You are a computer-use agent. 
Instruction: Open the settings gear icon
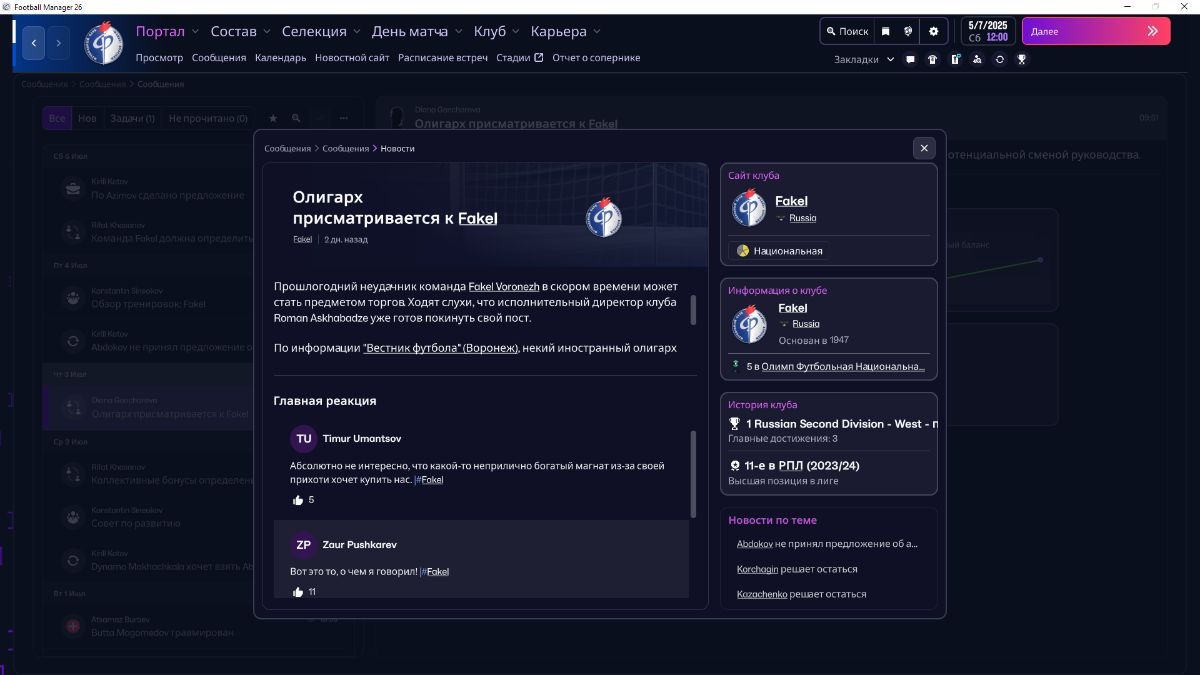click(933, 31)
